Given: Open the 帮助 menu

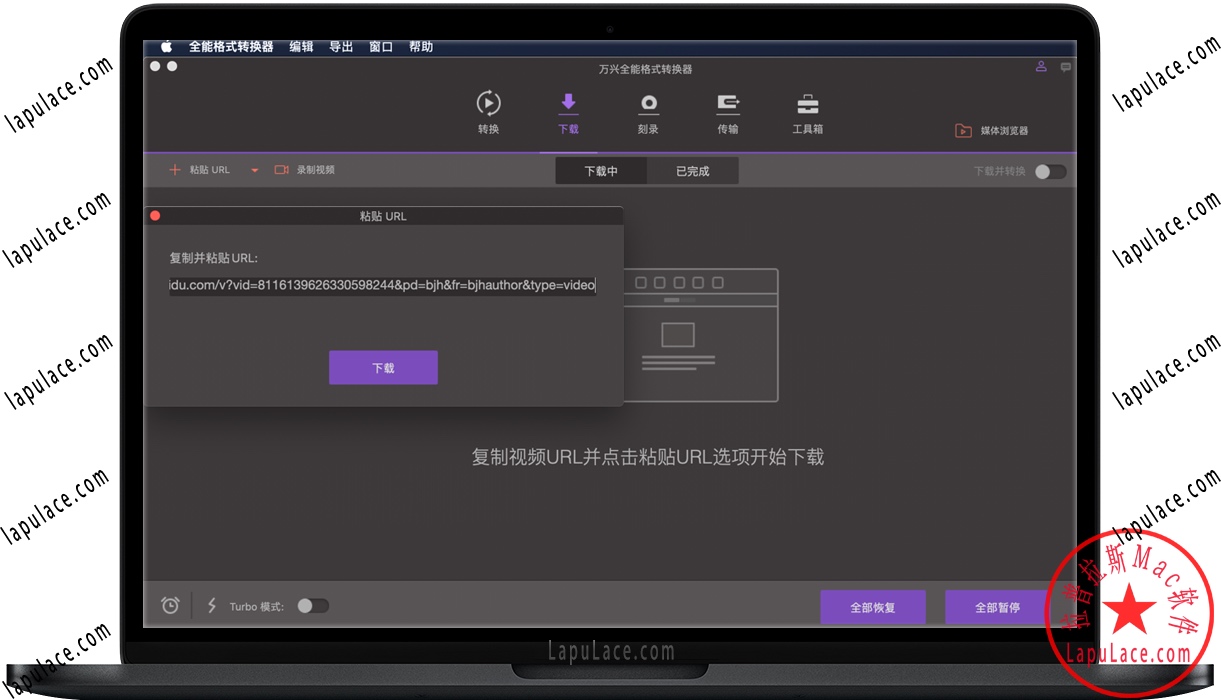Looking at the screenshot, I should coord(421,46).
